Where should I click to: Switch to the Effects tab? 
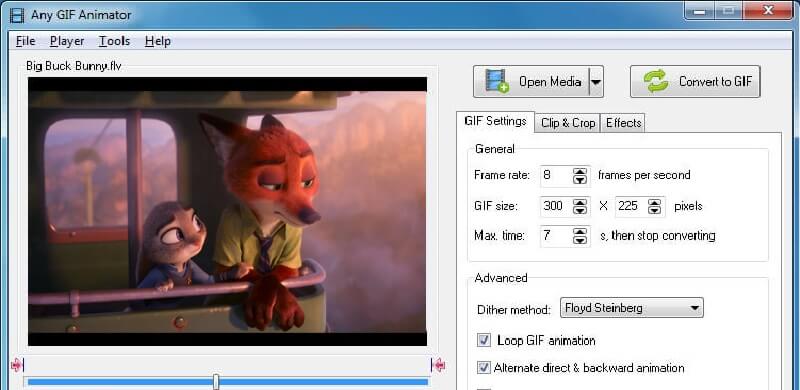point(623,123)
